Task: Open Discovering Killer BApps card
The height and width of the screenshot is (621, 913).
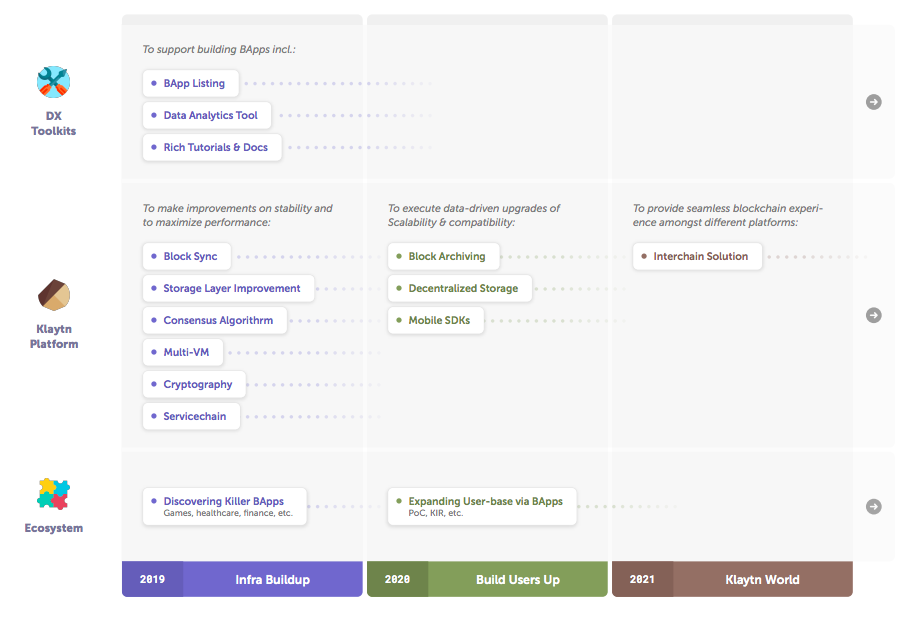Action: tap(225, 506)
